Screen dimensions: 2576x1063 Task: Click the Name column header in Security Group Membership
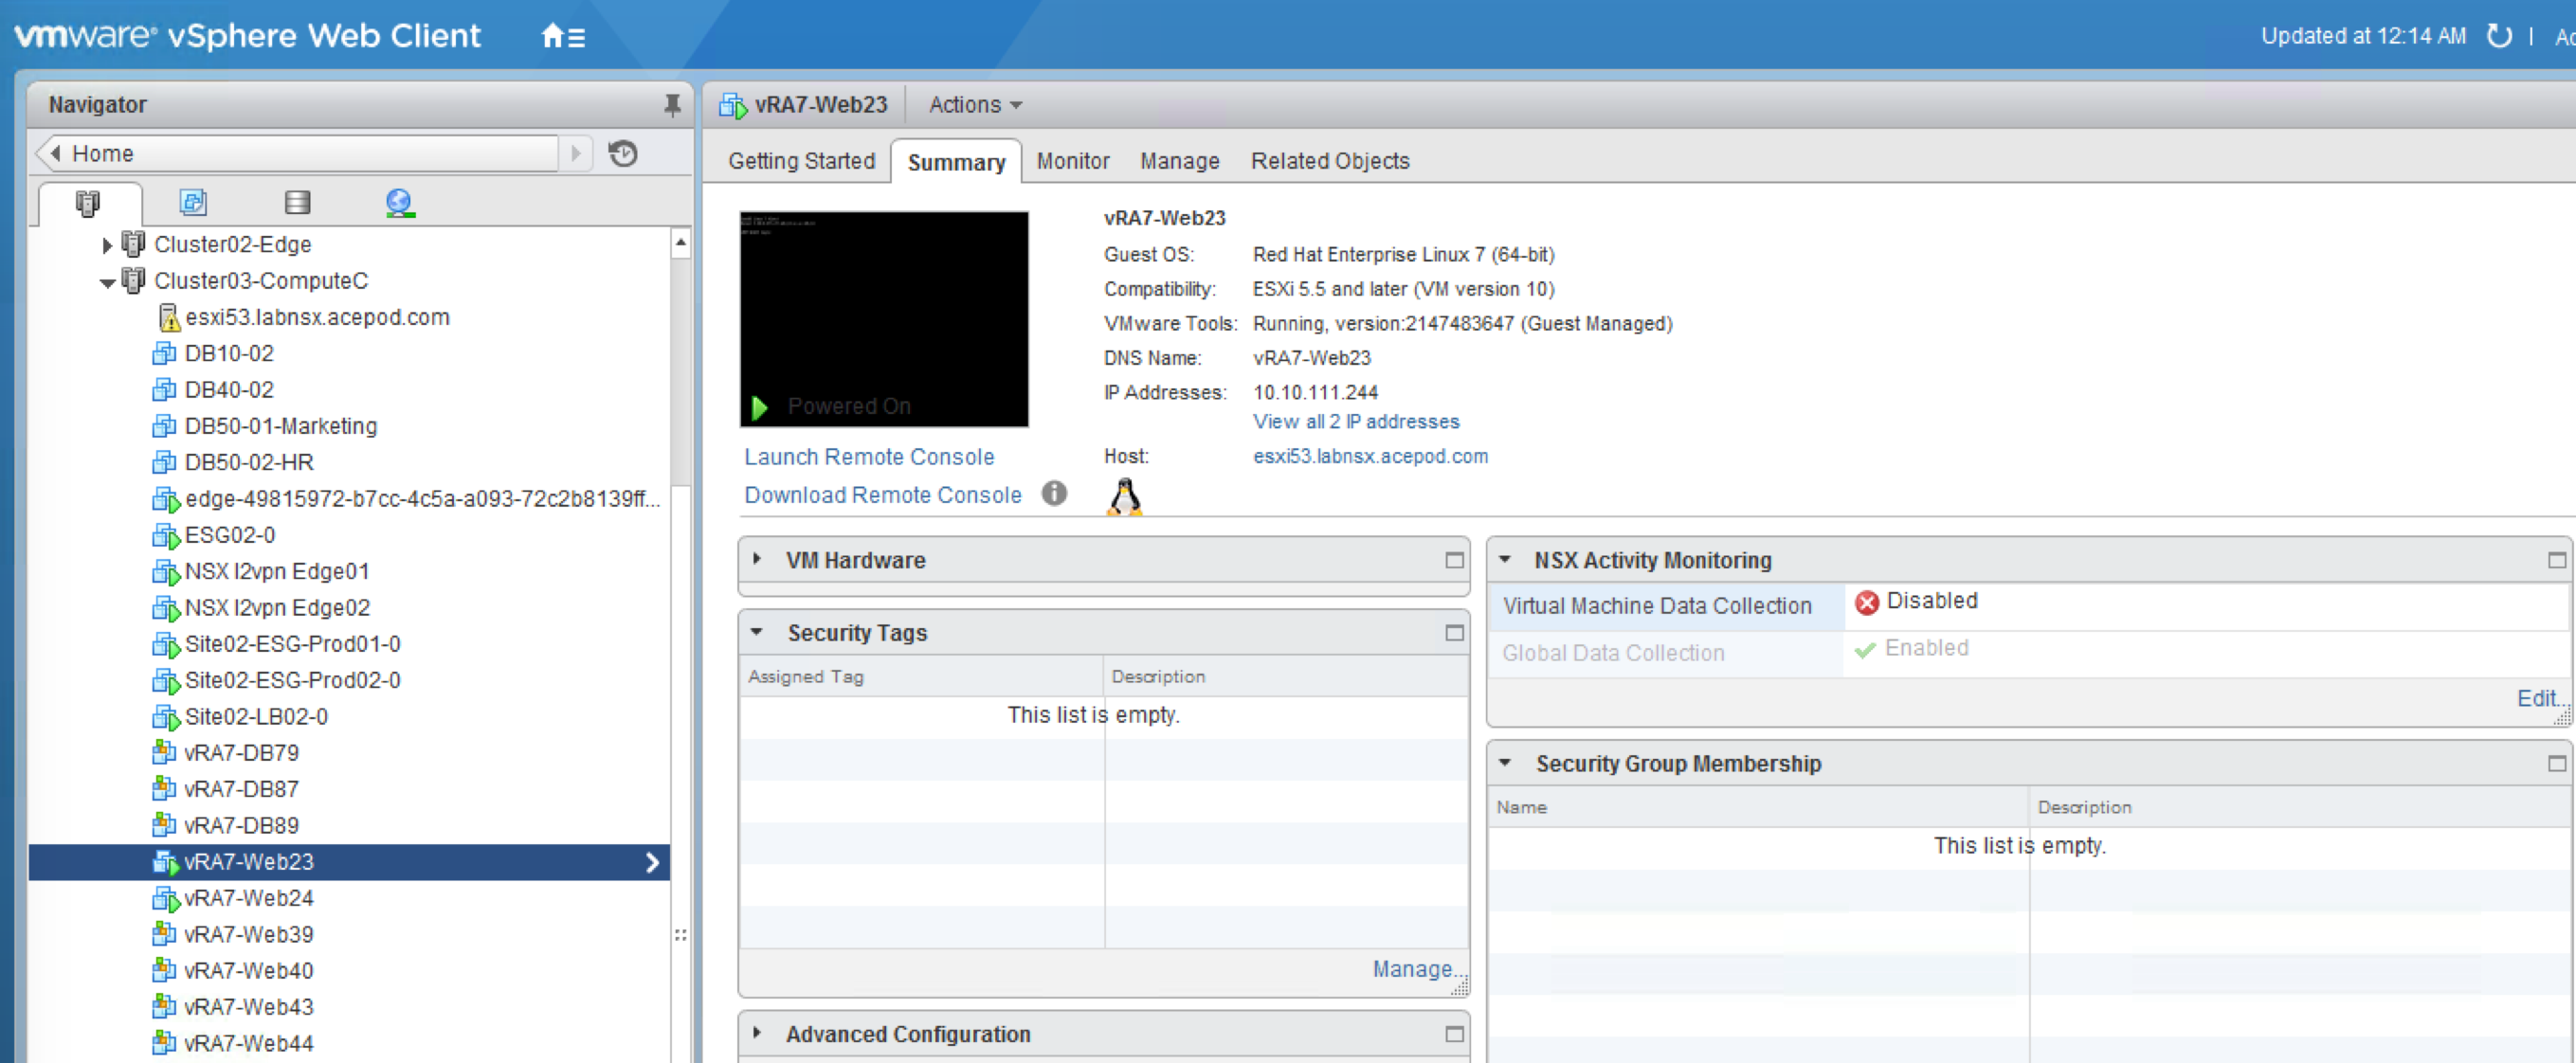pos(1759,807)
